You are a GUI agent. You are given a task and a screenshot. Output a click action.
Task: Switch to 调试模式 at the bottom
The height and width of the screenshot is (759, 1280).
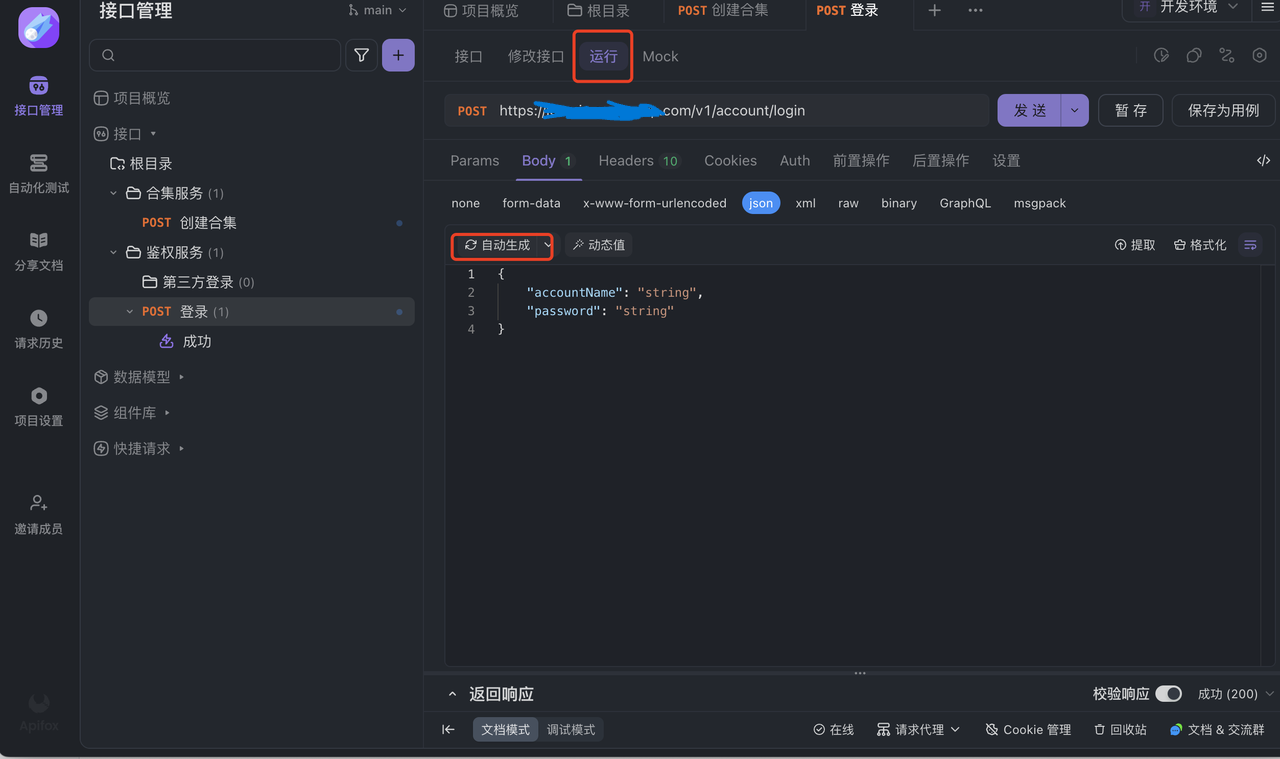click(571, 729)
